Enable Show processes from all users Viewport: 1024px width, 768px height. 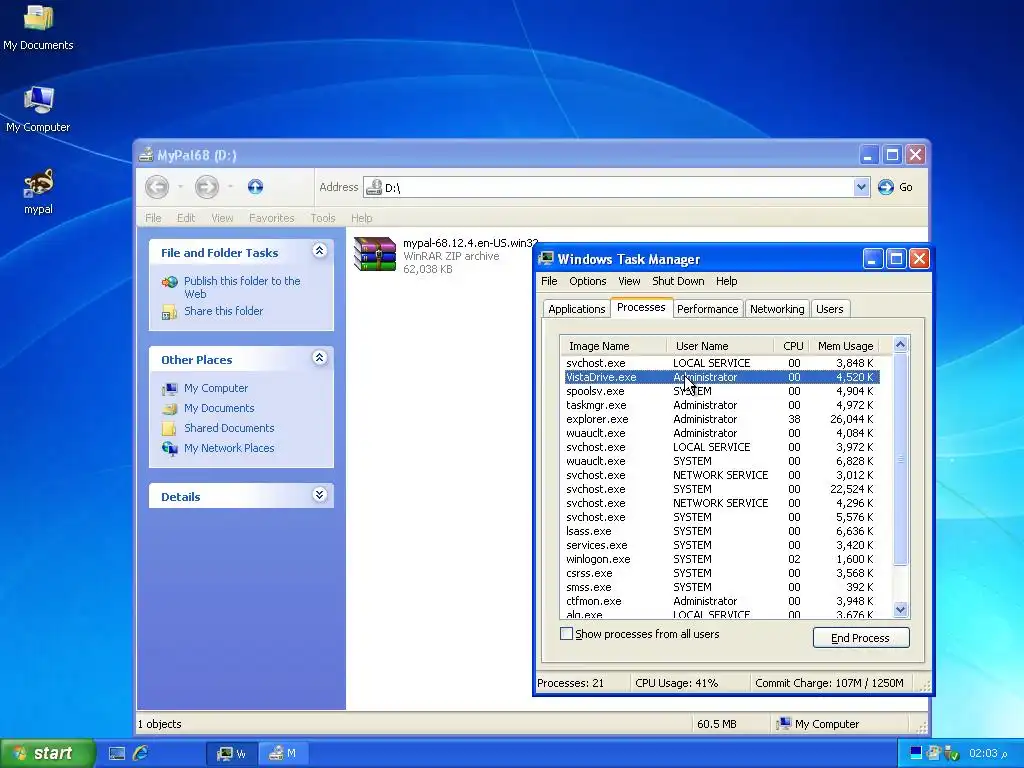coord(566,633)
